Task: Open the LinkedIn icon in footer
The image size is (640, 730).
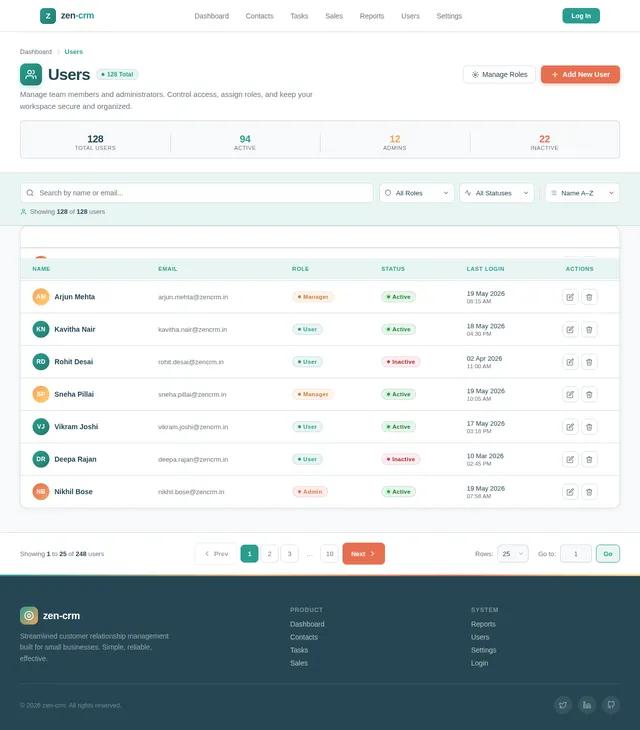Action: (587, 705)
